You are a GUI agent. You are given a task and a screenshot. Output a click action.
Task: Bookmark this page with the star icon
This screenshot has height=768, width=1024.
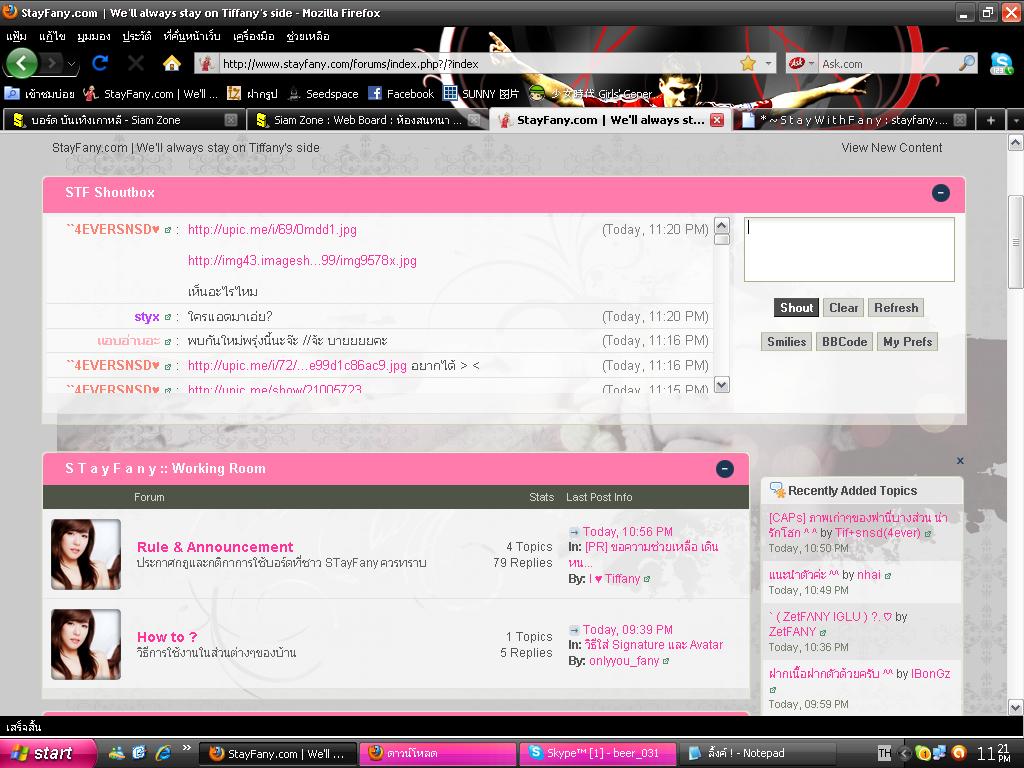click(748, 63)
